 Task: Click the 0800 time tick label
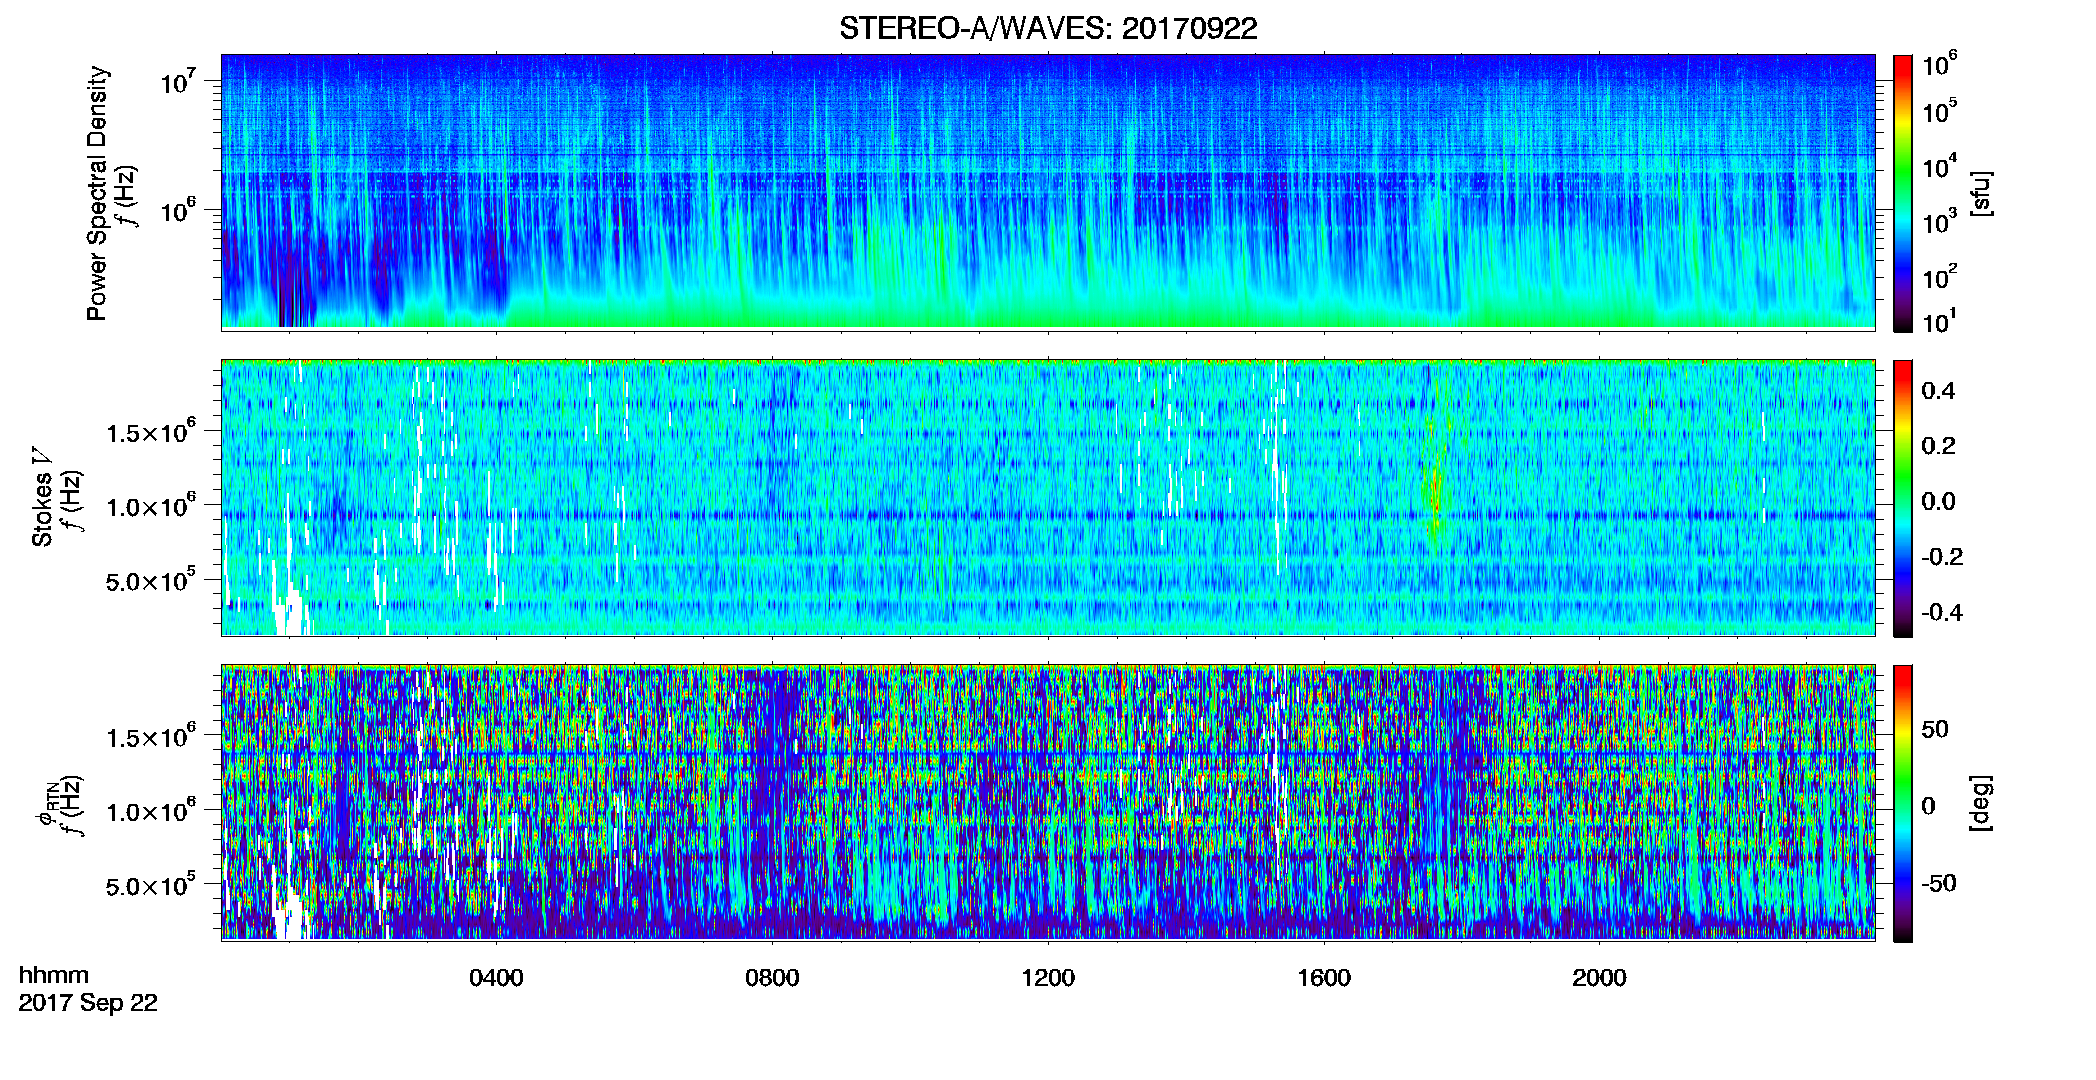[772, 978]
